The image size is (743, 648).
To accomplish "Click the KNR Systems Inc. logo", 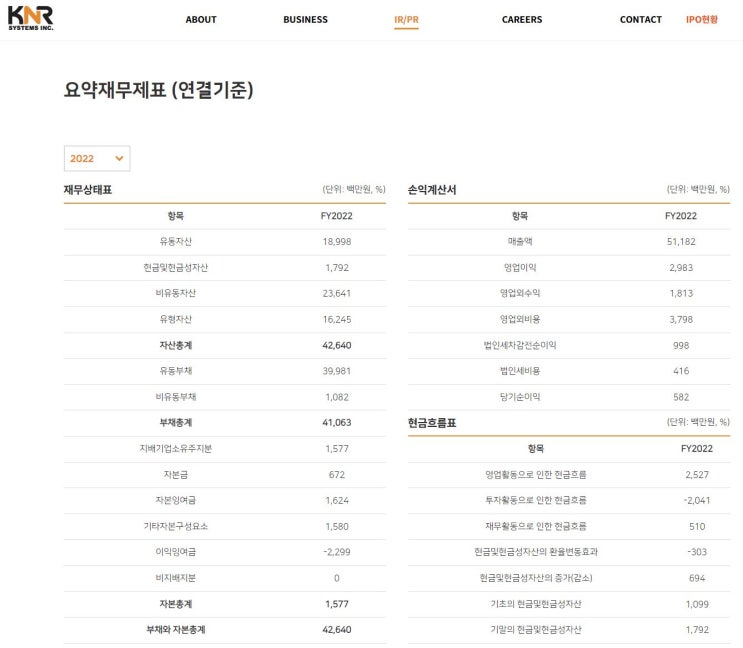I will pyautogui.click(x=31, y=18).
